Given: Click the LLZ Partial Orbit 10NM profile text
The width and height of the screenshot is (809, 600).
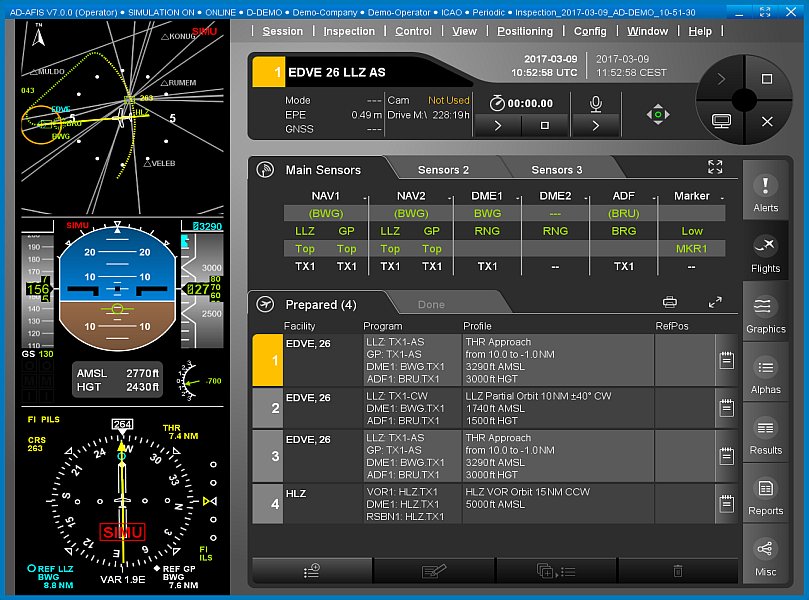Looking at the screenshot, I should click(x=538, y=396).
